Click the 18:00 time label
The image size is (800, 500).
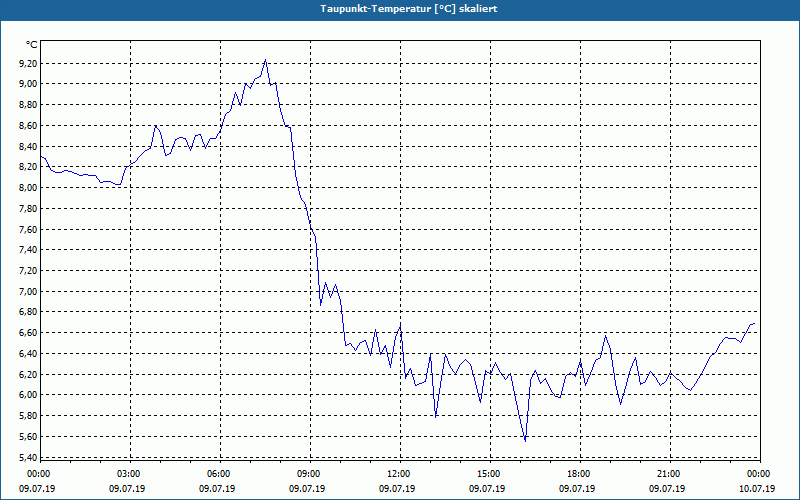coord(580,474)
